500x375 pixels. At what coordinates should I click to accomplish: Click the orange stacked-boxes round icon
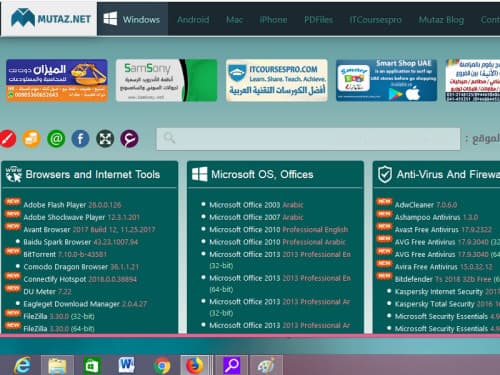[x=32, y=138]
